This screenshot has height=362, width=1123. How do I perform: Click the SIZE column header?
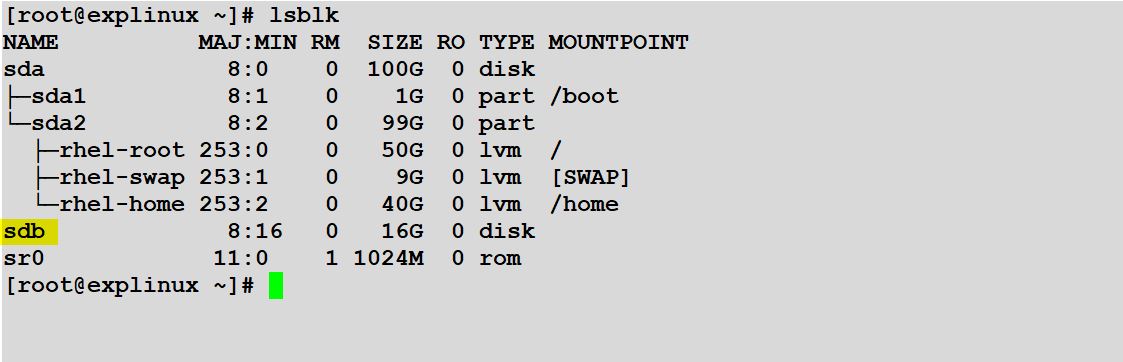pyautogui.click(x=395, y=42)
